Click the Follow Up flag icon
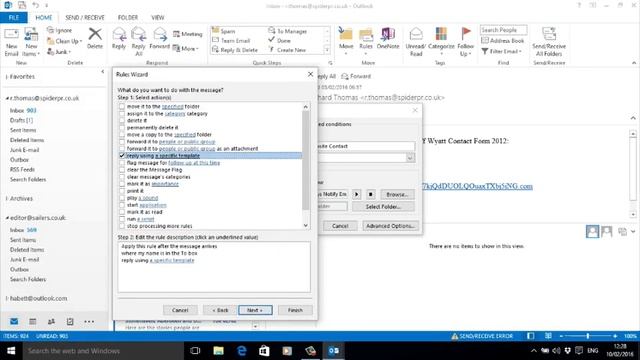Viewport: 640px width, 360px height. pyautogui.click(x=466, y=34)
